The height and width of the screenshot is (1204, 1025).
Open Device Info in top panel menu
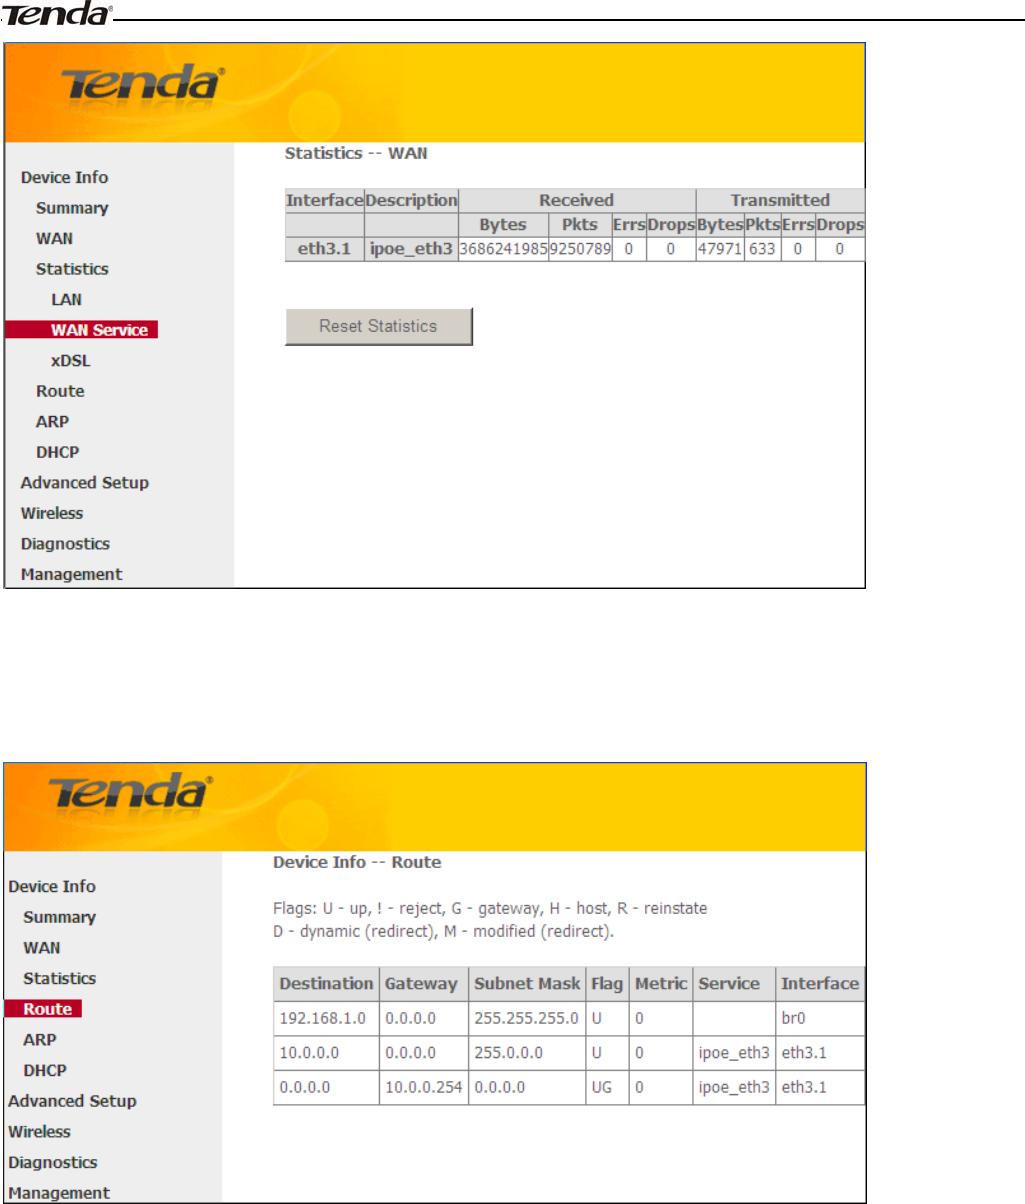64,177
